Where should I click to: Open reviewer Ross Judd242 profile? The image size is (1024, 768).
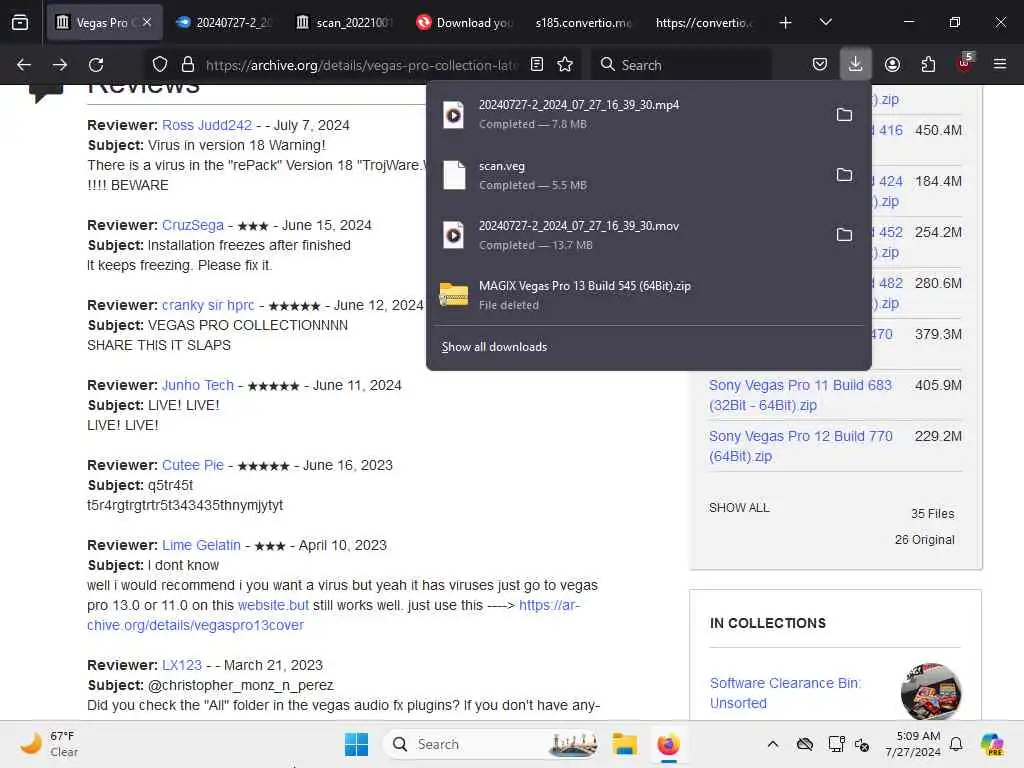(x=206, y=125)
